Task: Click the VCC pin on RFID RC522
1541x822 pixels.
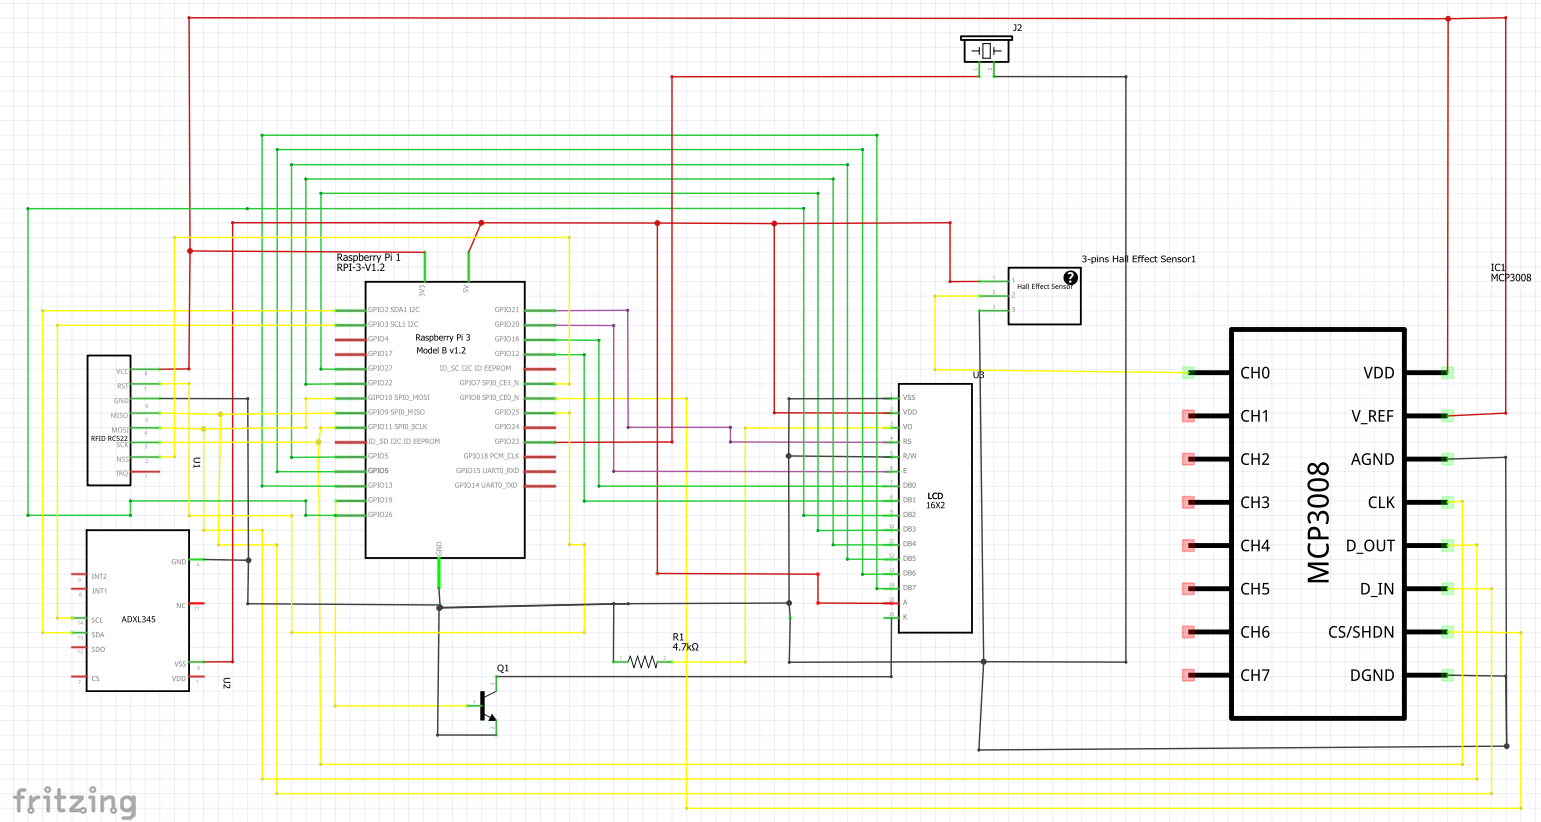Action: [145, 369]
